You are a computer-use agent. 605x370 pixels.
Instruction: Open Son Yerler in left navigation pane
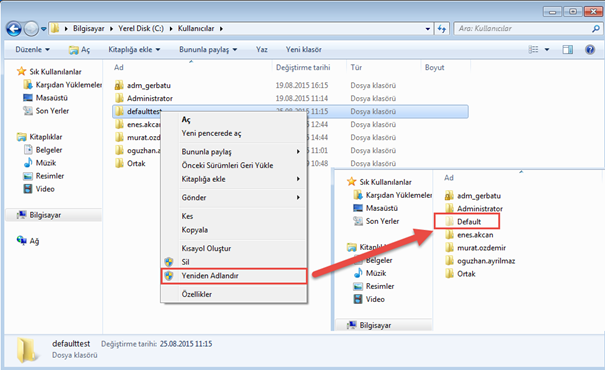(x=46, y=111)
